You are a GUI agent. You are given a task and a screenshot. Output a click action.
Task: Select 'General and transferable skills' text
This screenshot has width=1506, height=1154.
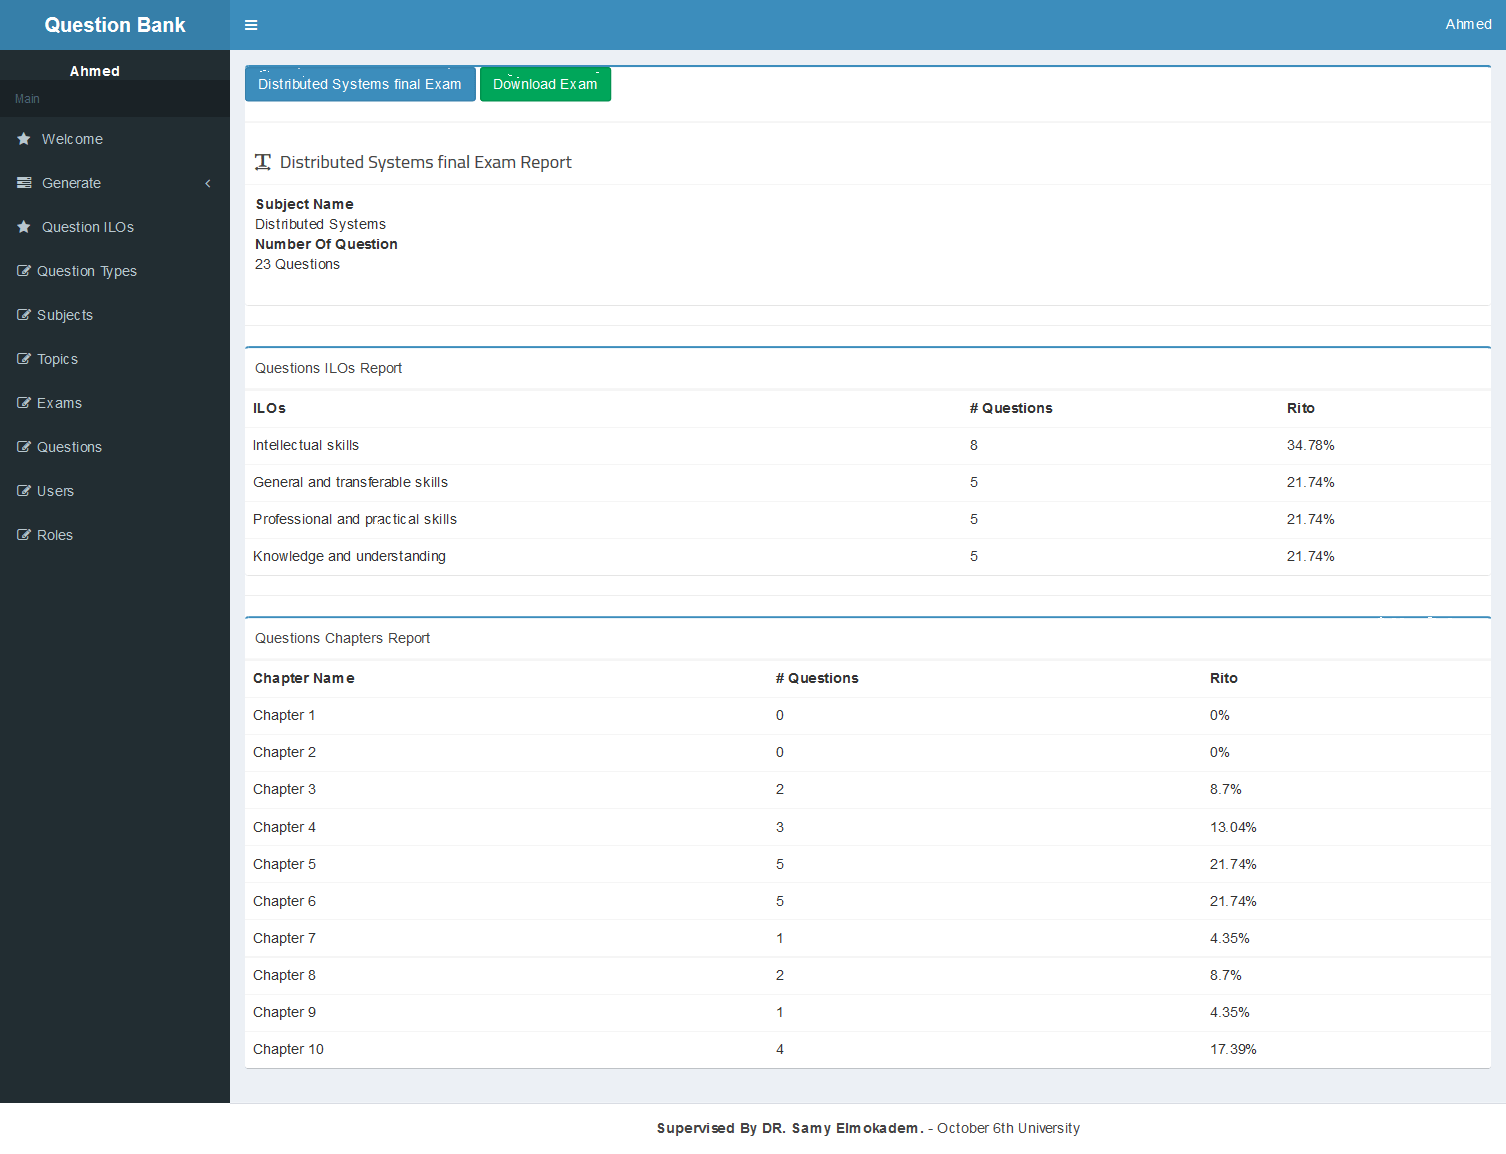tap(350, 482)
